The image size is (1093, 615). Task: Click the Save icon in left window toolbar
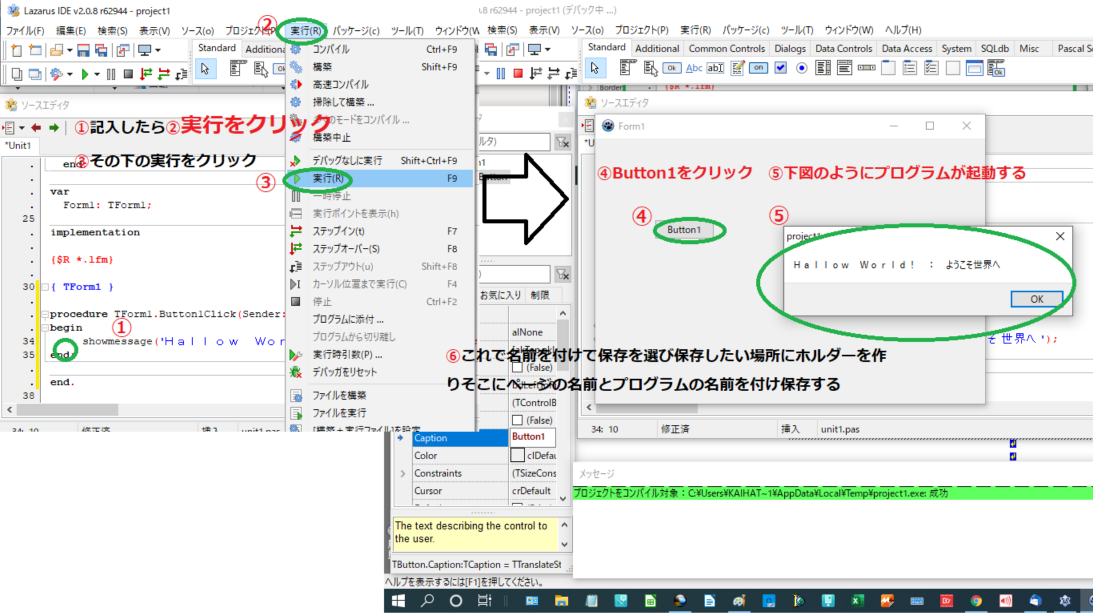[83, 51]
